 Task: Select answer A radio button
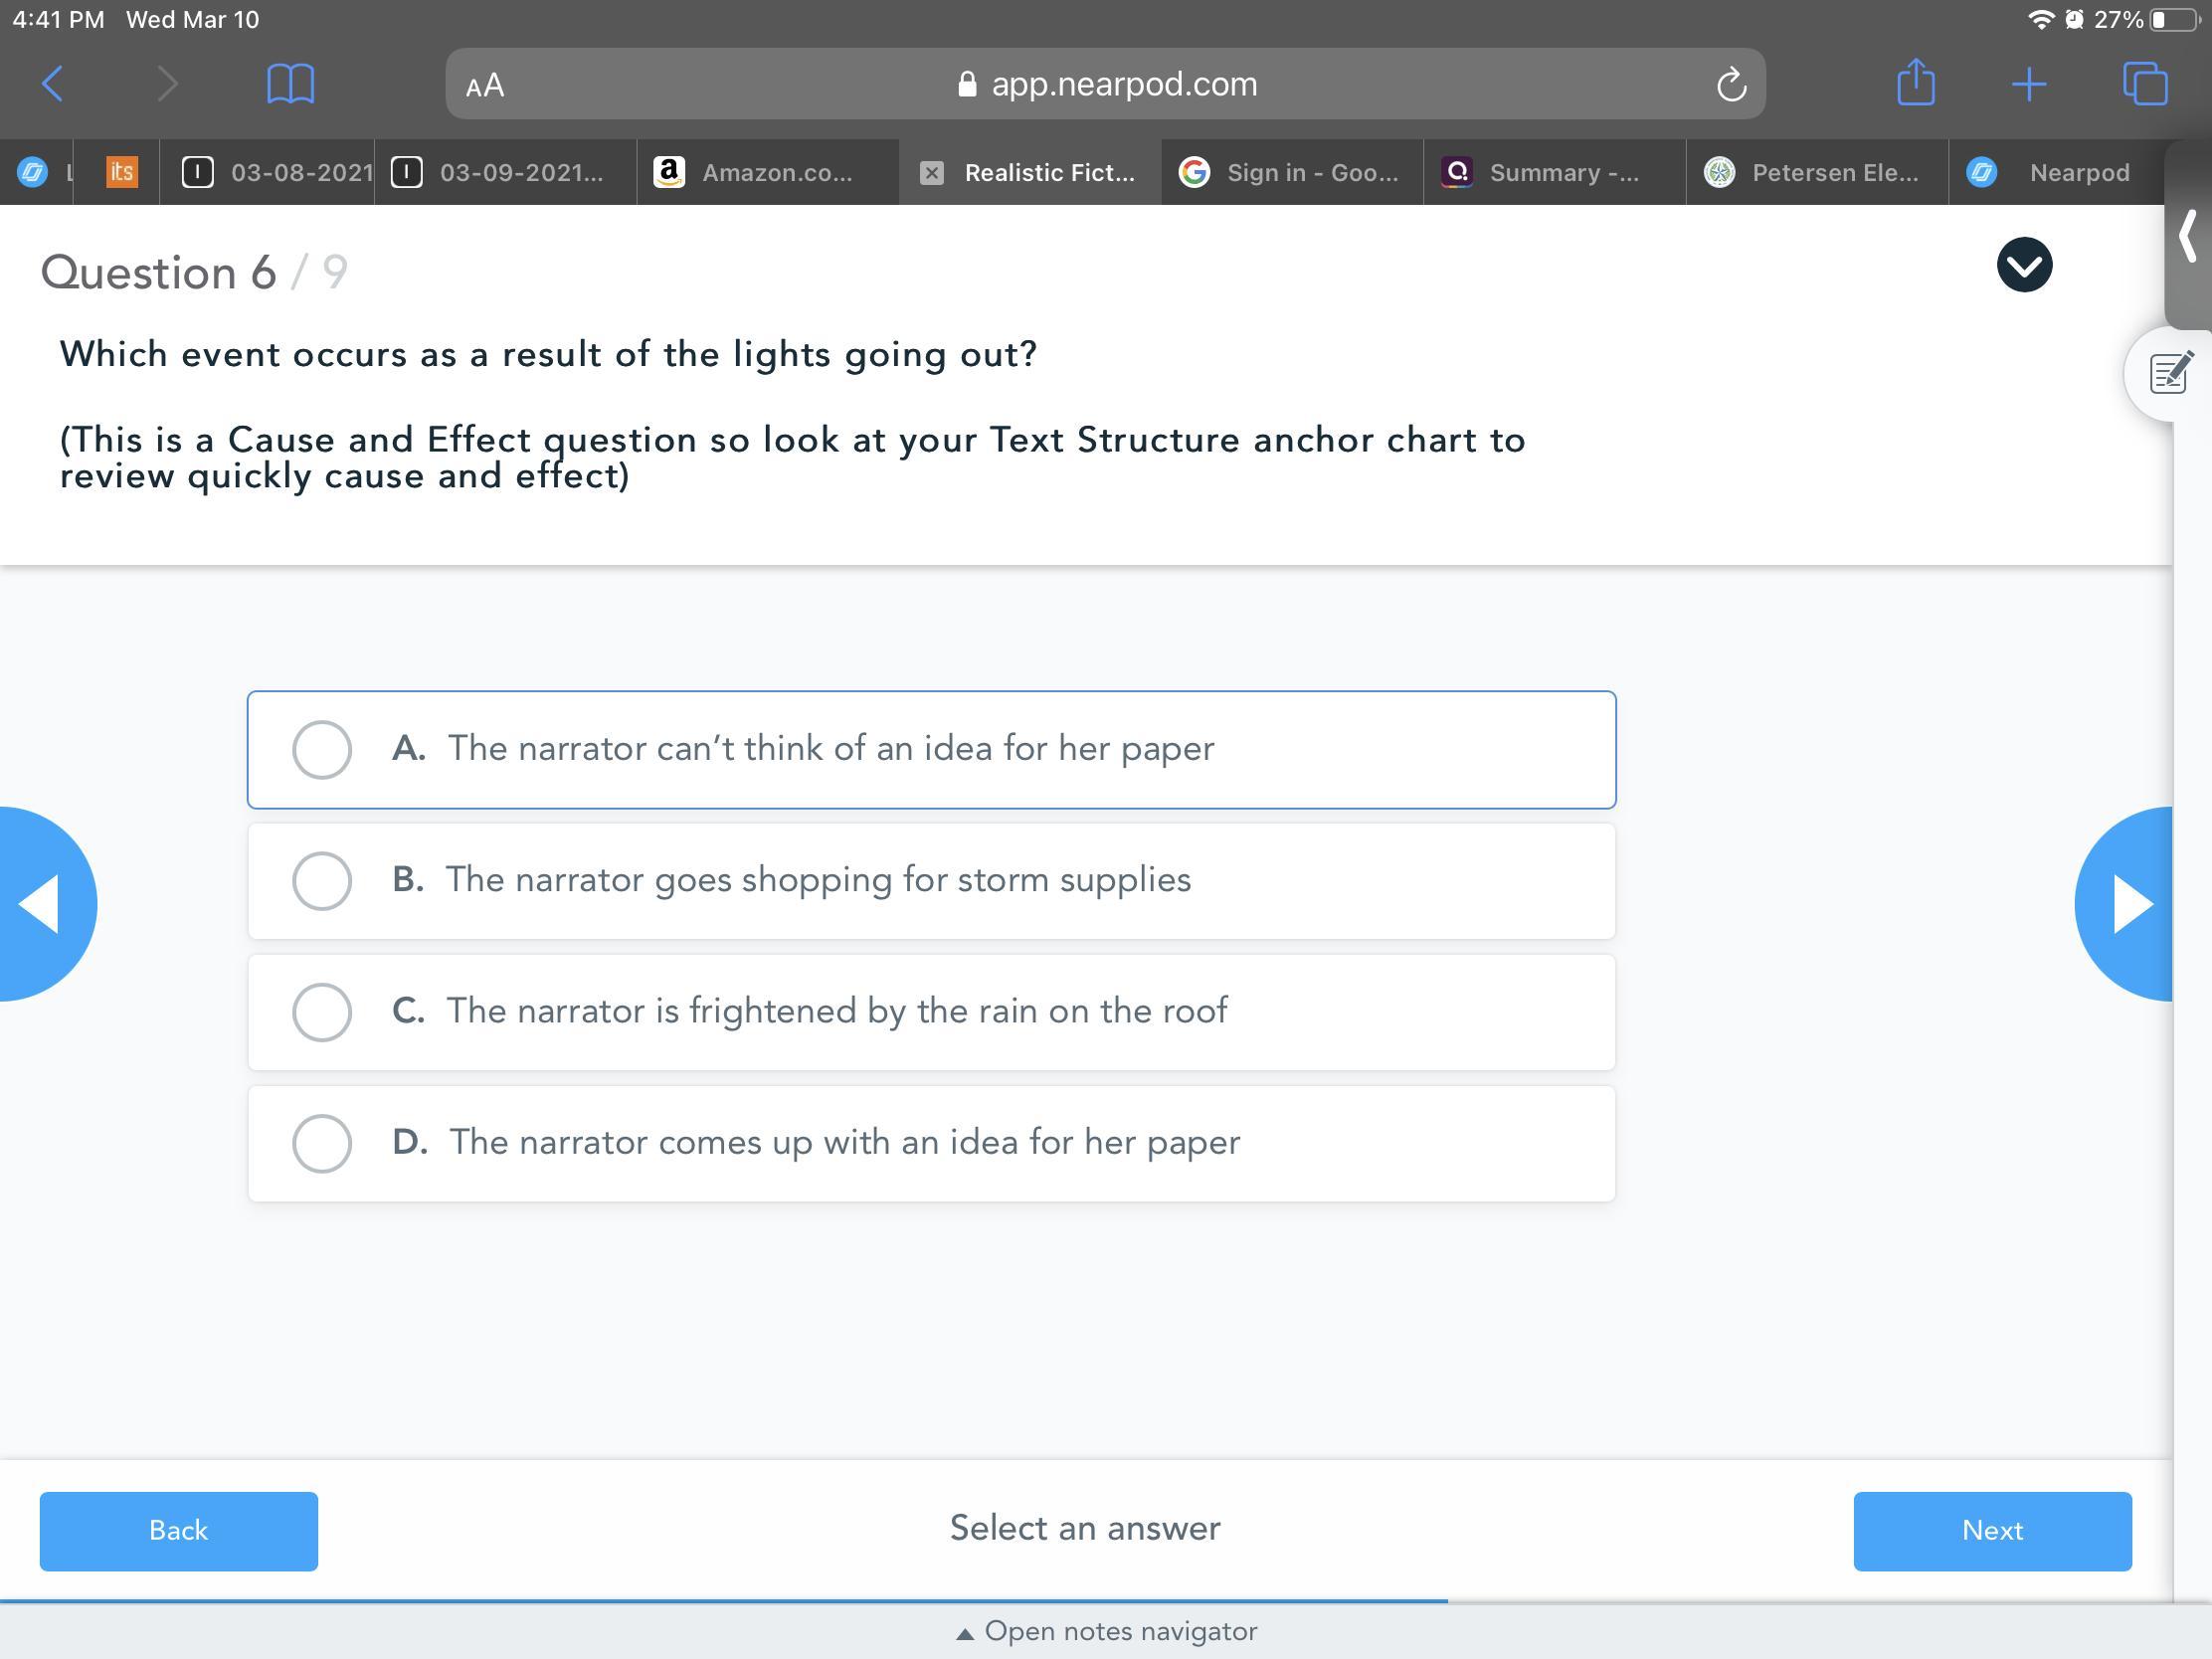point(321,749)
